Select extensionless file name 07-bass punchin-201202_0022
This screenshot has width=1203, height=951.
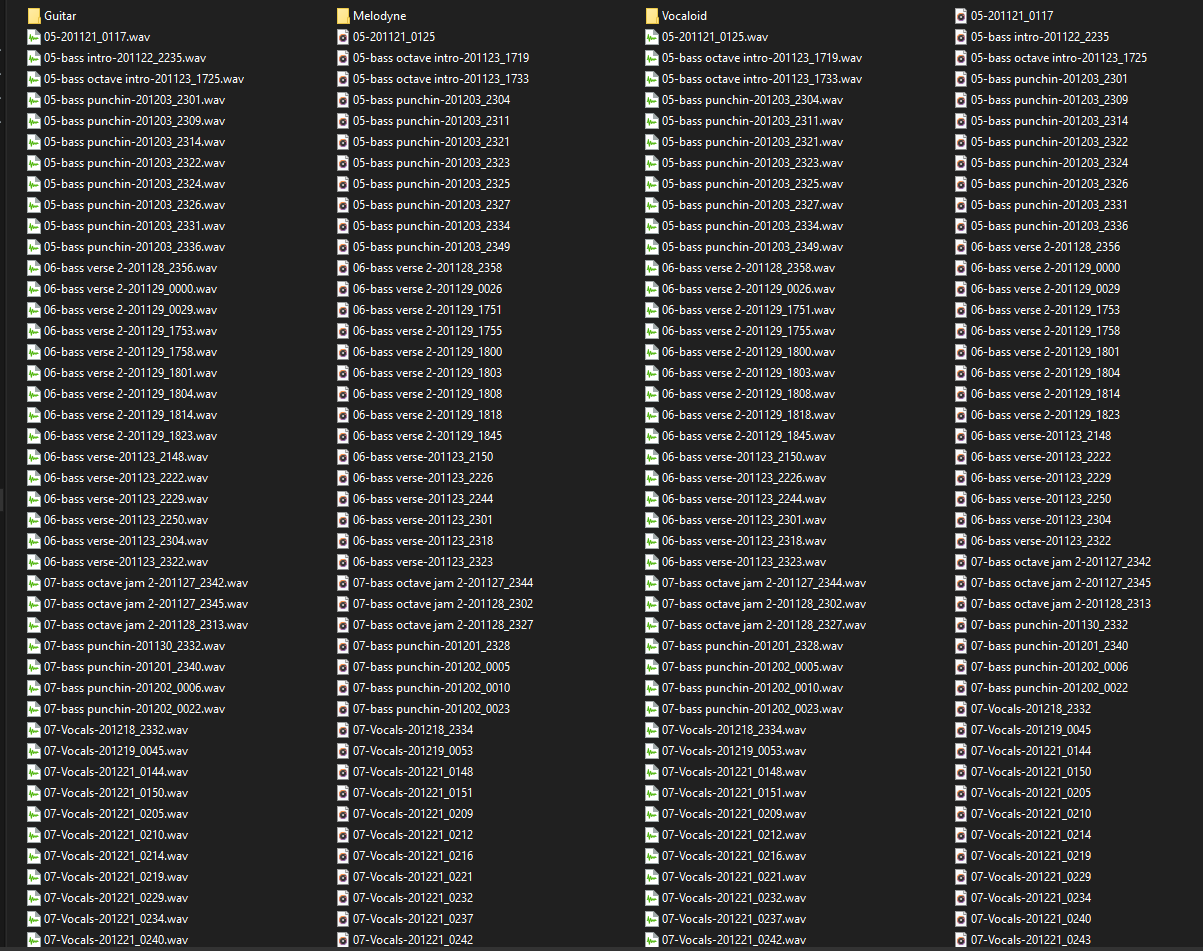[1050, 688]
